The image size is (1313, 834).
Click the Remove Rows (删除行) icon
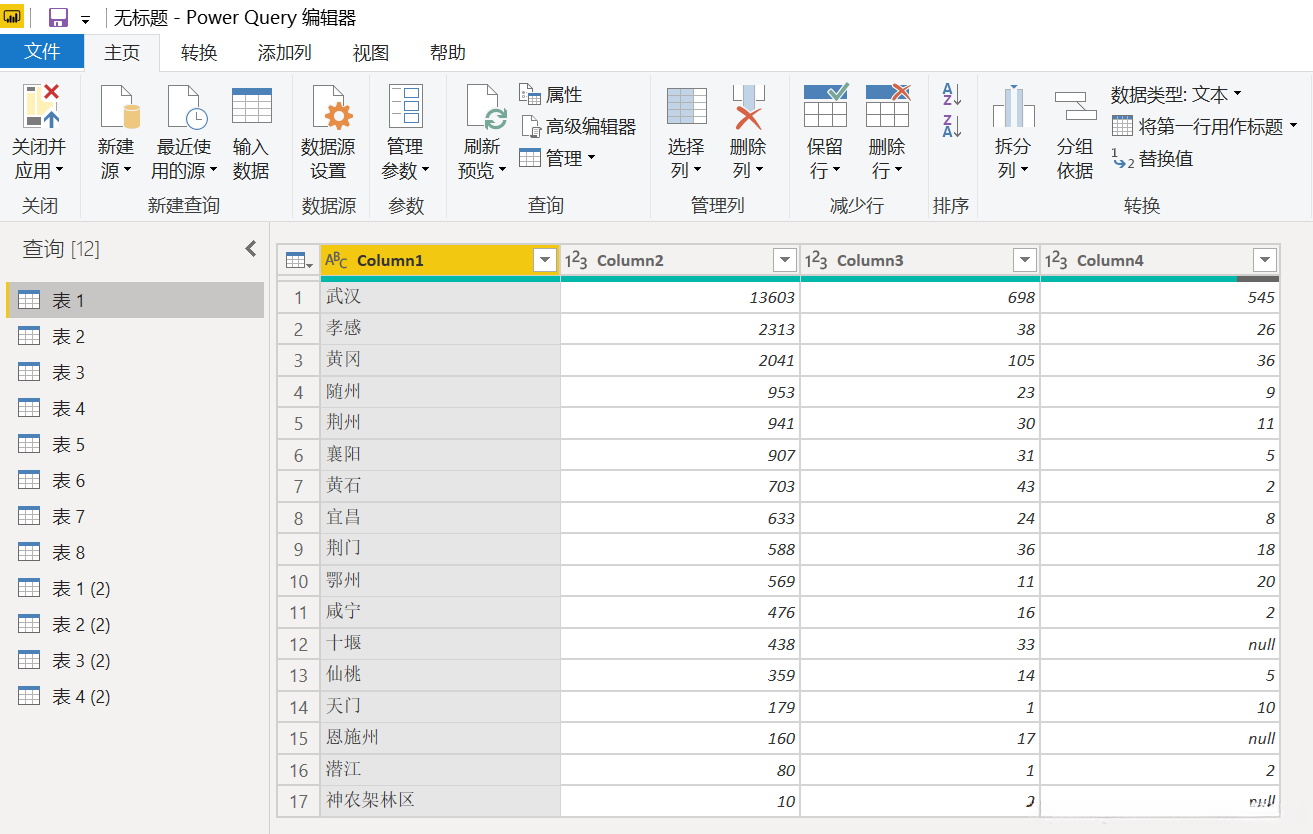(x=887, y=106)
